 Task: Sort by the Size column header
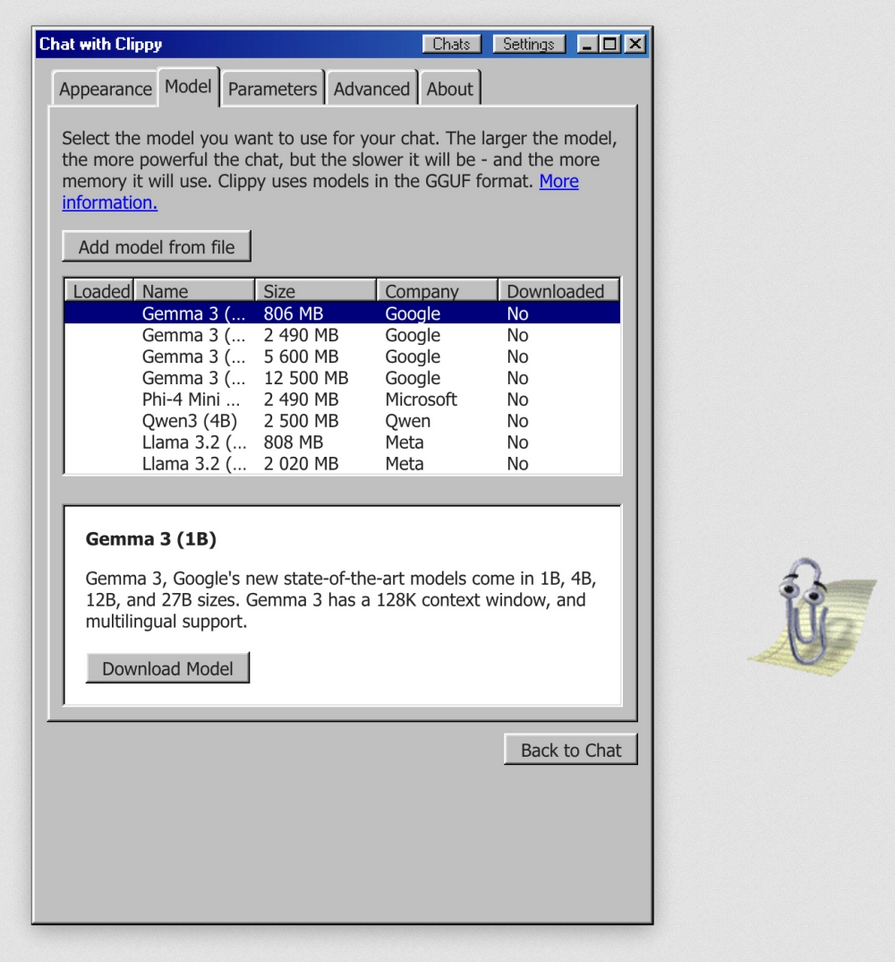316,291
